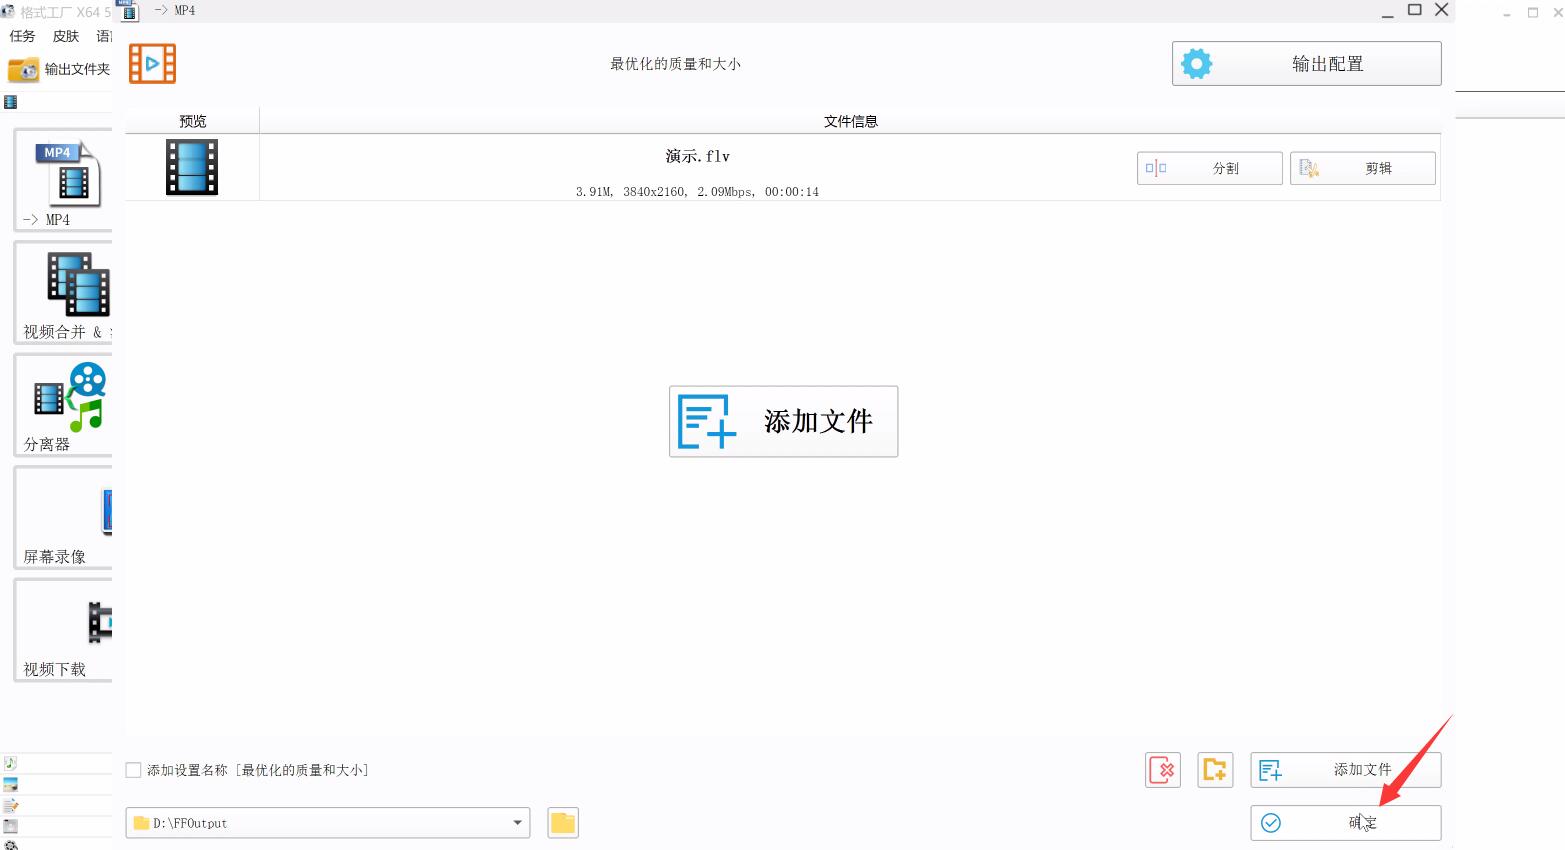The width and height of the screenshot is (1565, 850).
Task: Open the 任务 menu in main window
Action: coord(22,36)
